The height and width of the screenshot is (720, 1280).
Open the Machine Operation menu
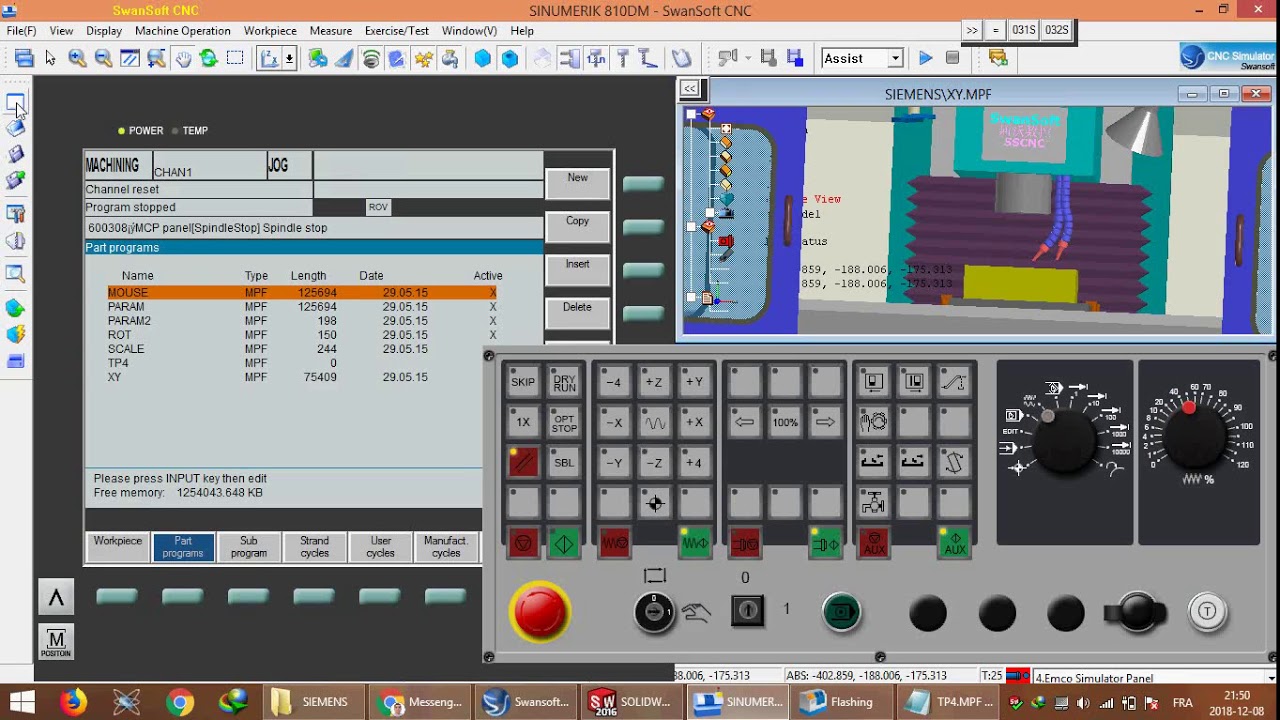click(x=182, y=31)
